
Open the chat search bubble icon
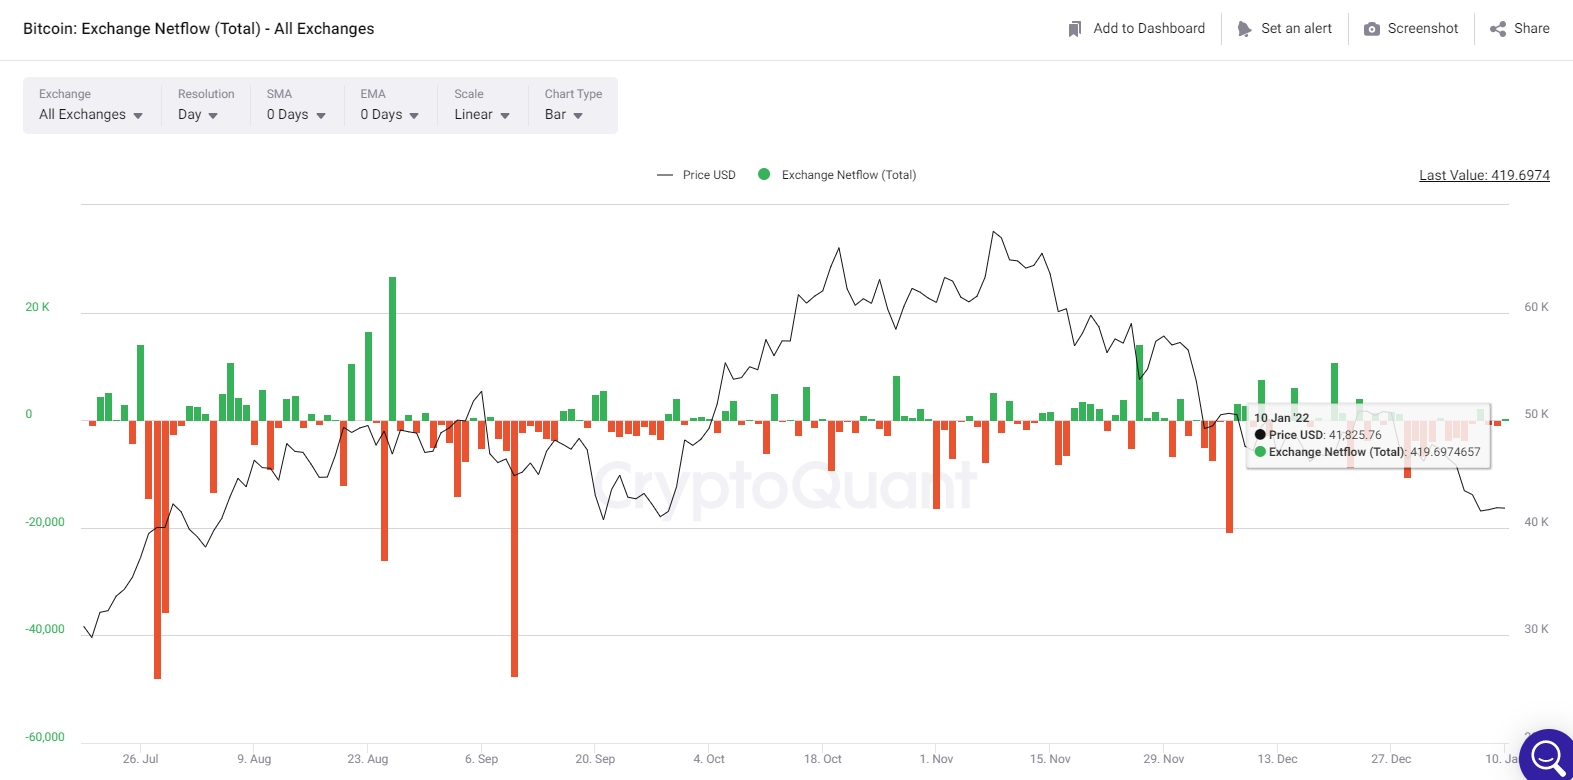point(1546,756)
